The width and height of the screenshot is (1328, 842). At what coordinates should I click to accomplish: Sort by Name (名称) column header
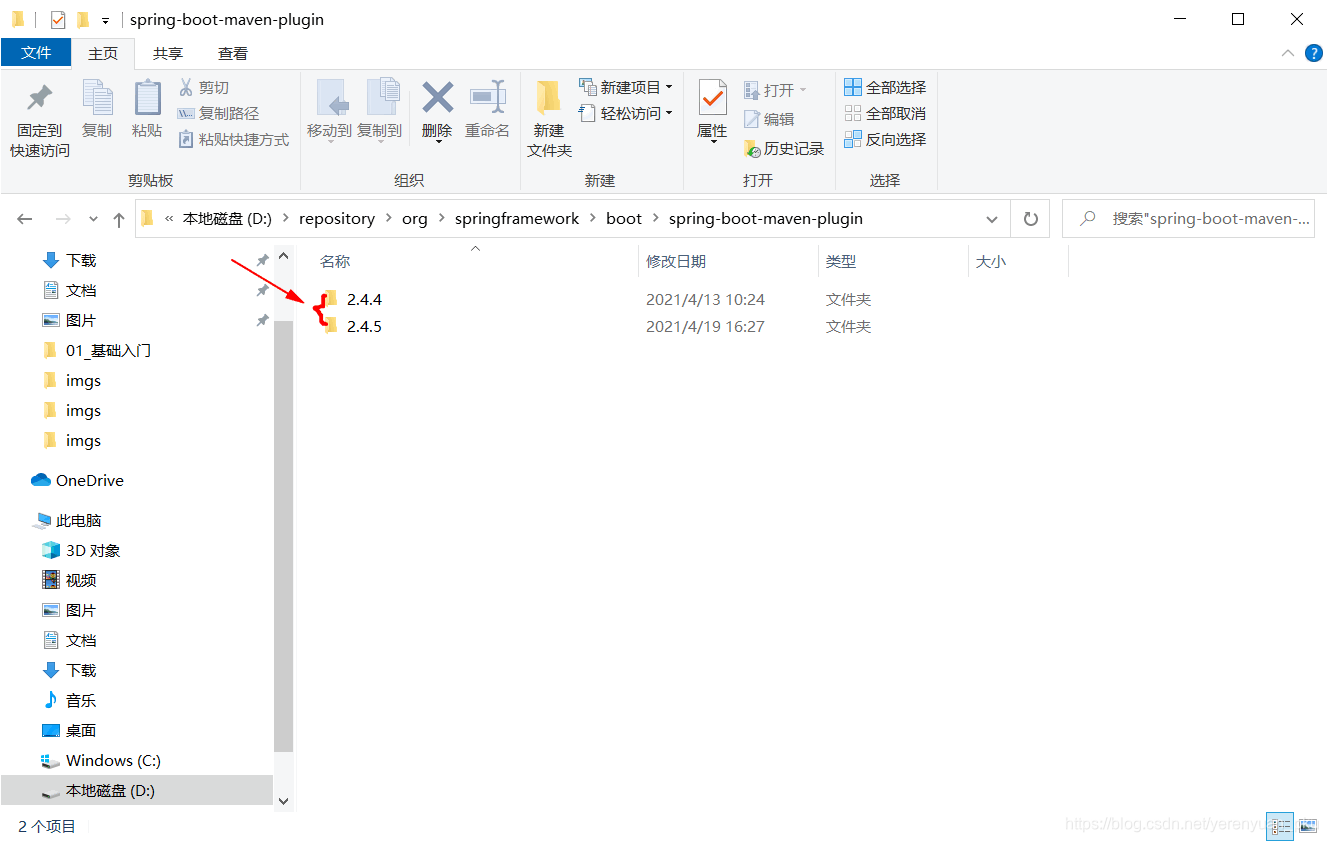335,261
